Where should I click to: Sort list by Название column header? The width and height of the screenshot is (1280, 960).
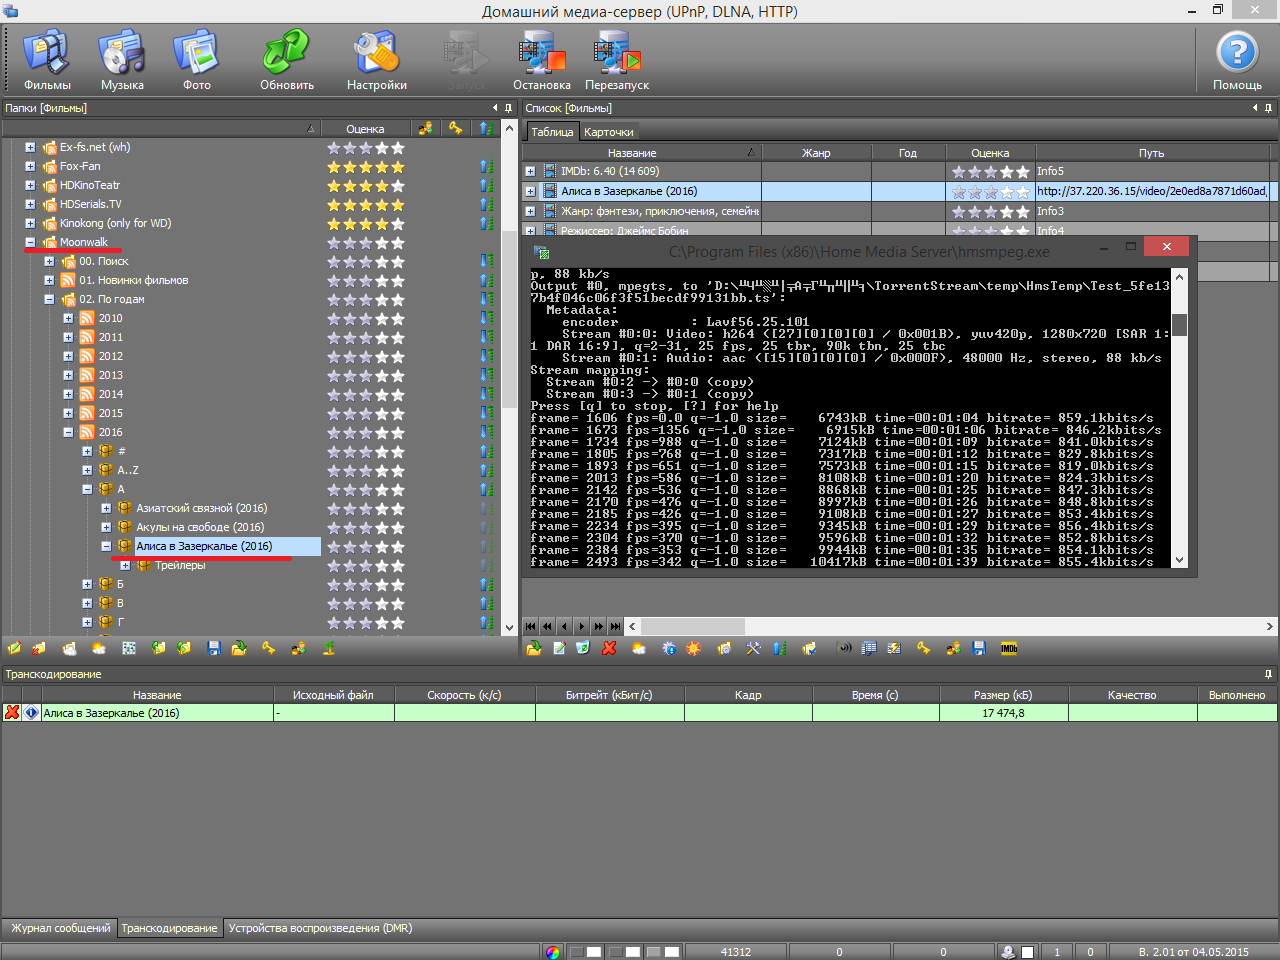point(632,153)
